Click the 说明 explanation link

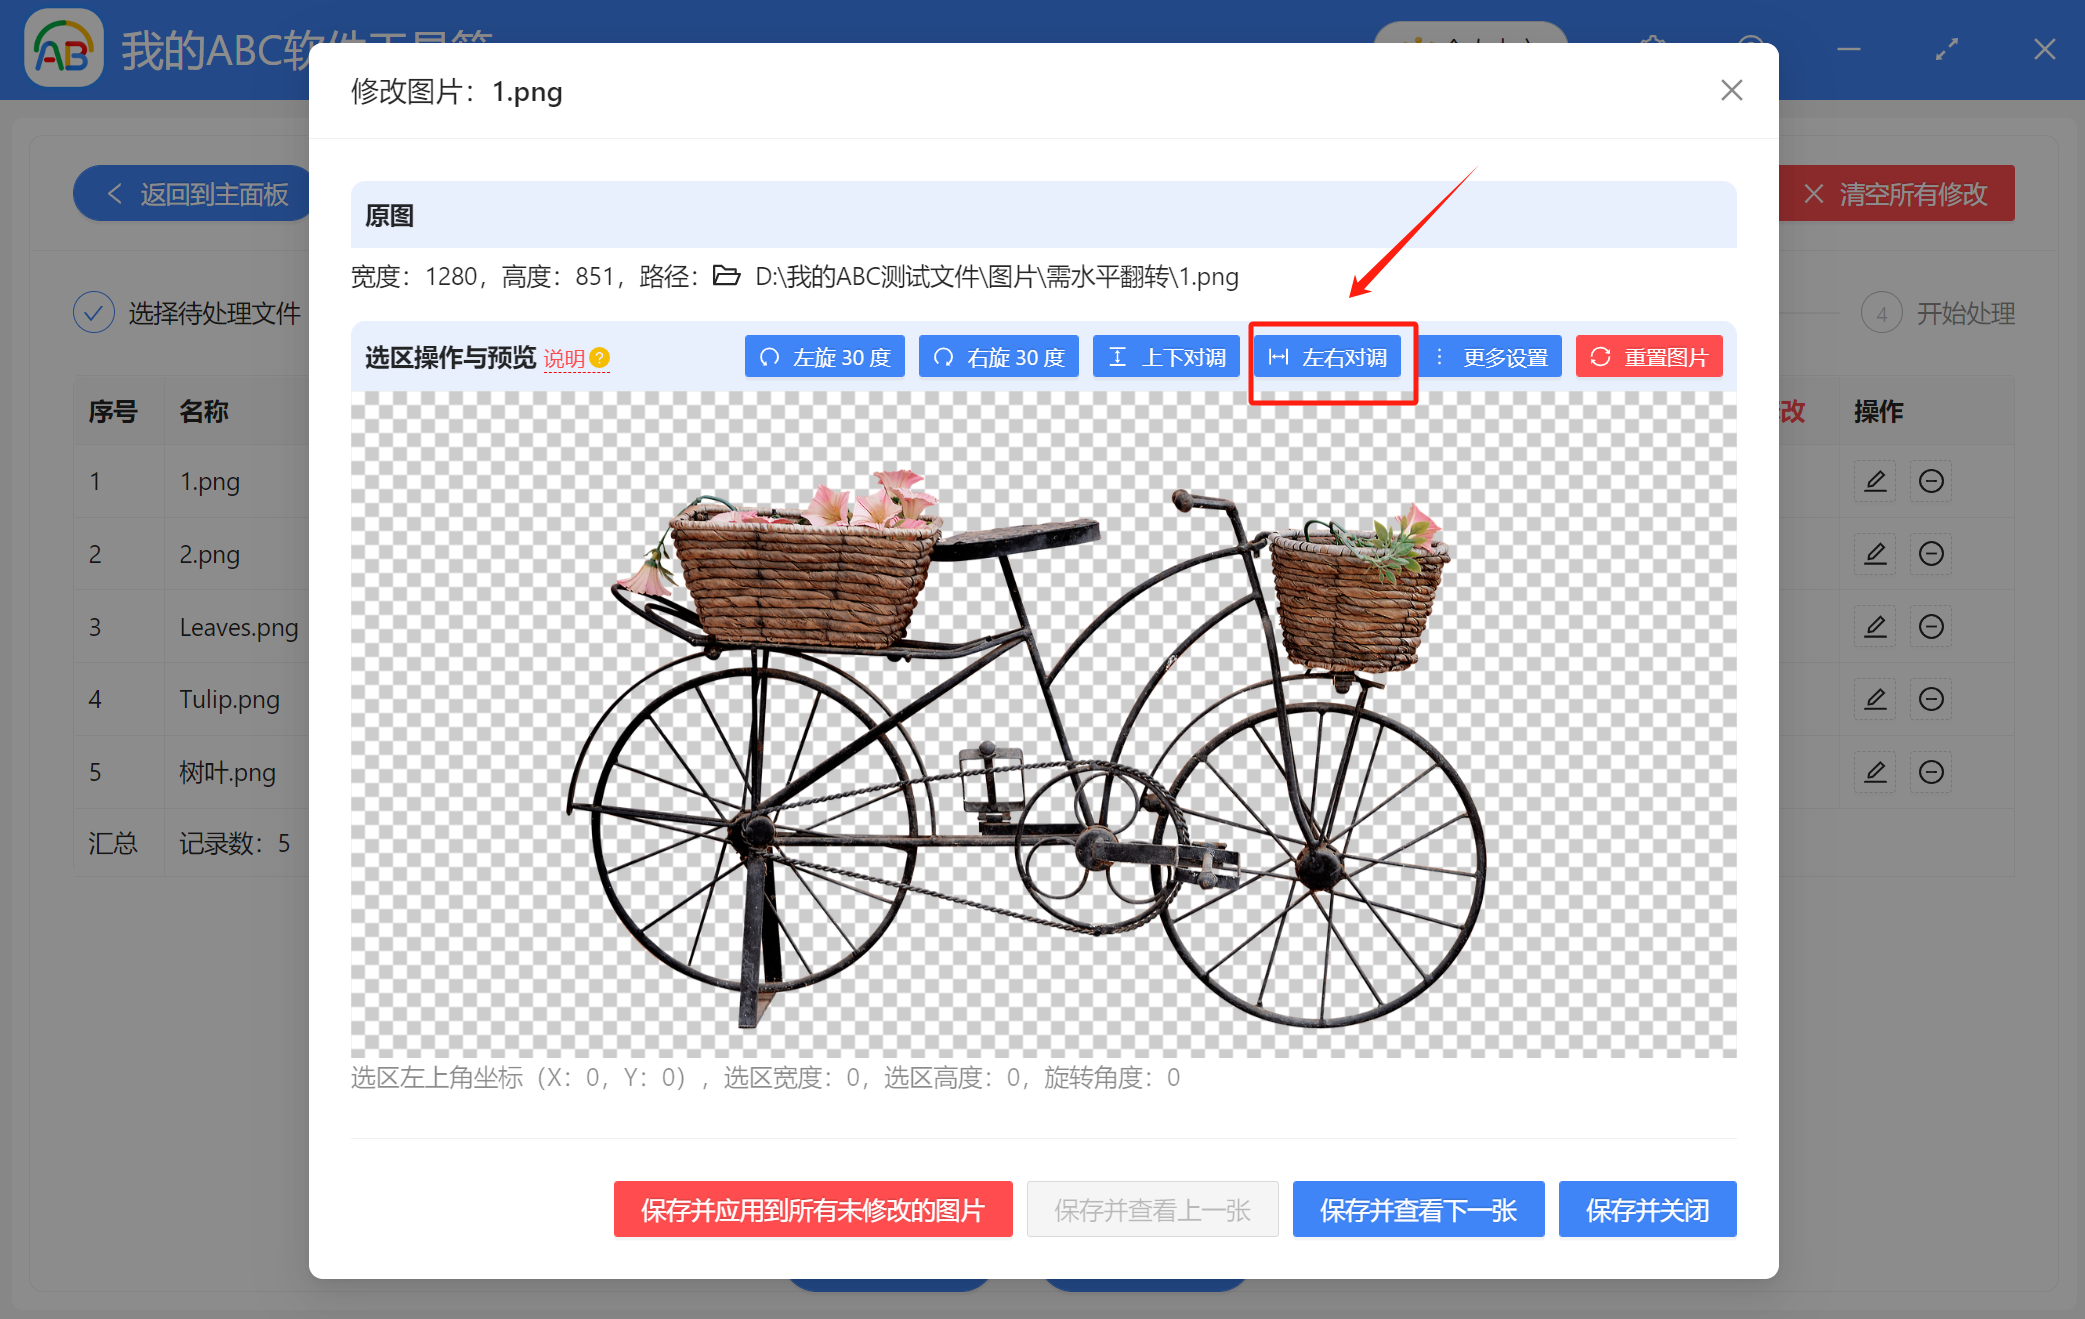(x=564, y=359)
